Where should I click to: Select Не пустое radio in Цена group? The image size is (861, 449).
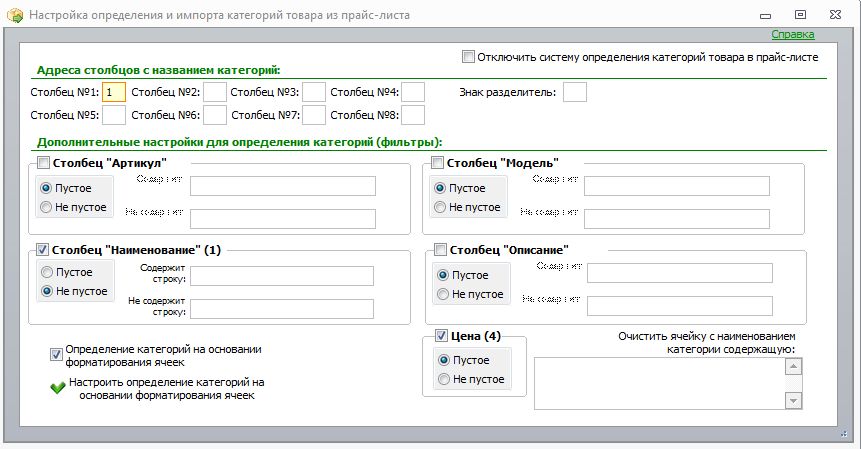444,379
